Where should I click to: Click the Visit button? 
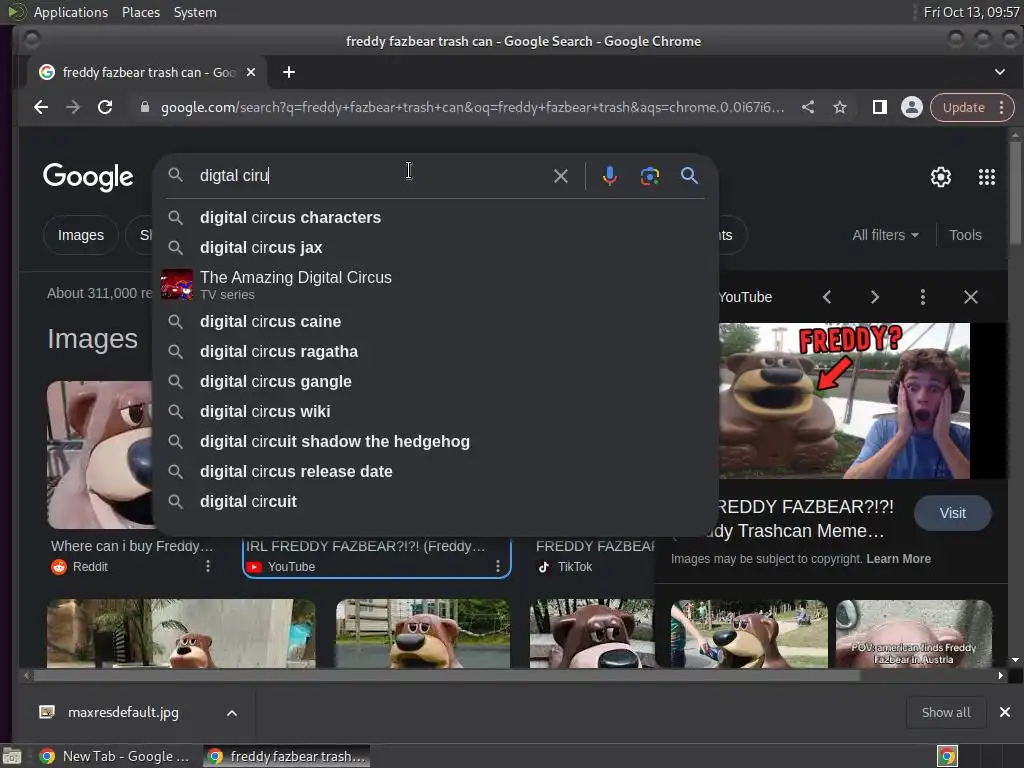952,513
